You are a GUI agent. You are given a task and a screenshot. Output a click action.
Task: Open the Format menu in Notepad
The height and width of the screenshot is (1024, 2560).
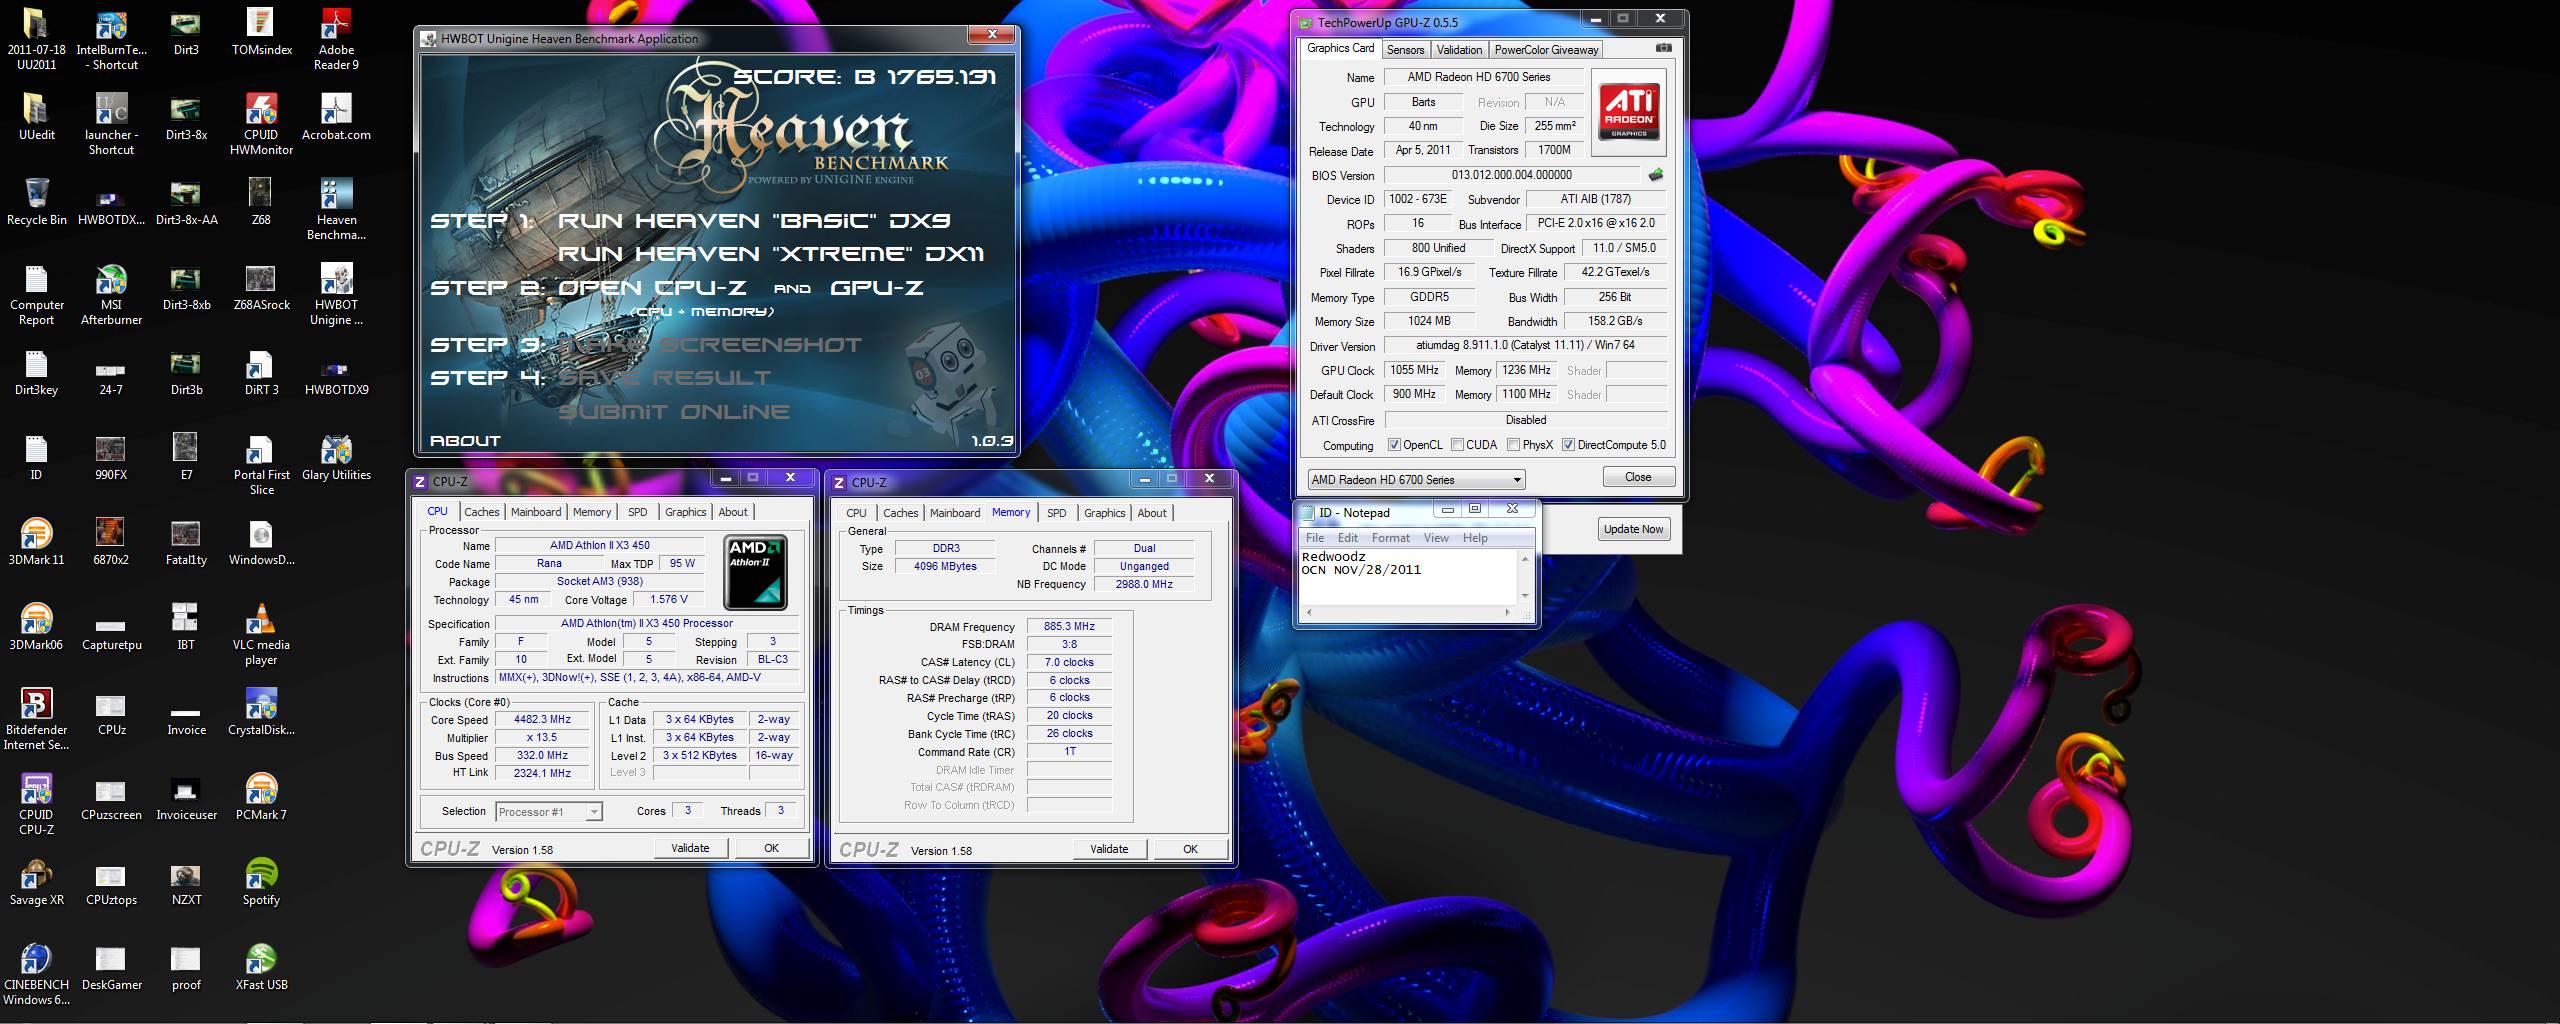pyautogui.click(x=1390, y=538)
